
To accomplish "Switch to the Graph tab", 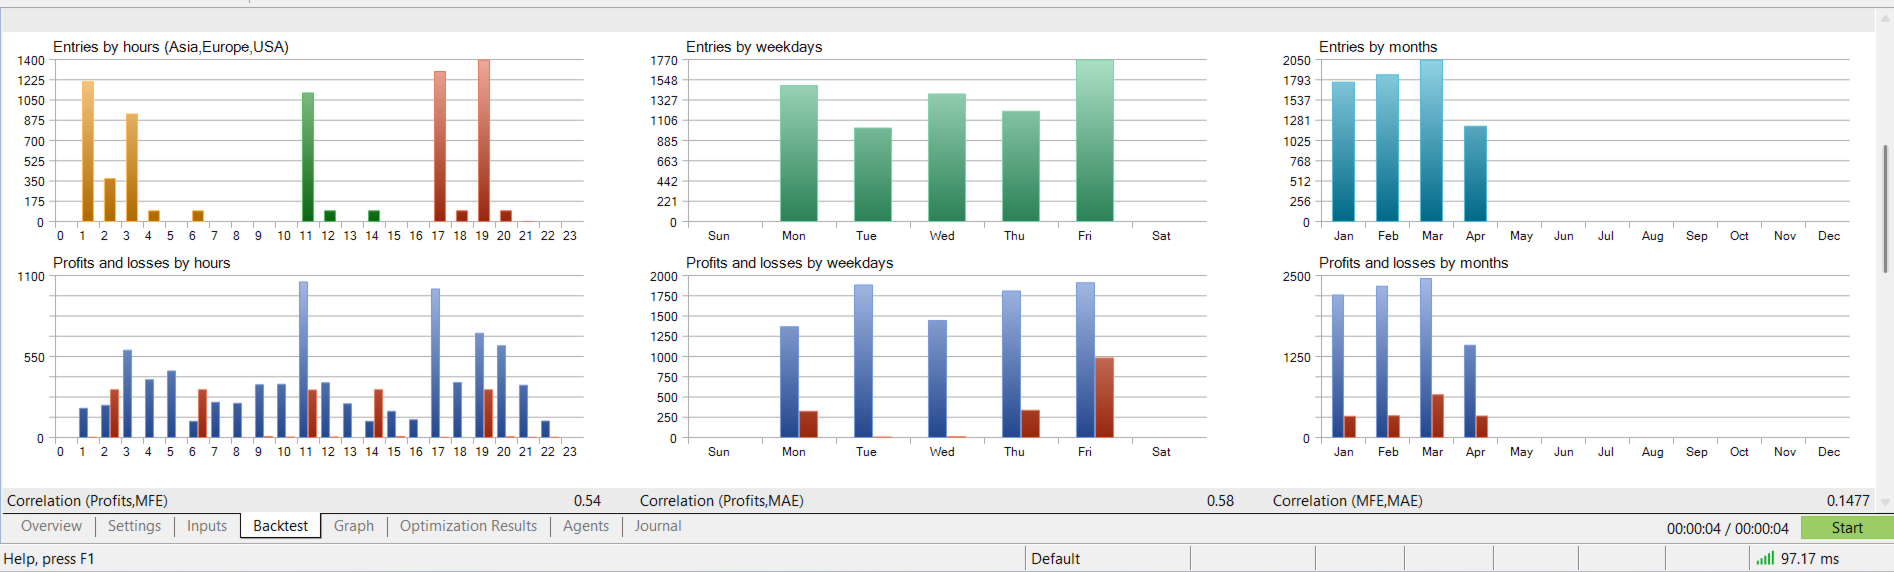I will pos(354,526).
